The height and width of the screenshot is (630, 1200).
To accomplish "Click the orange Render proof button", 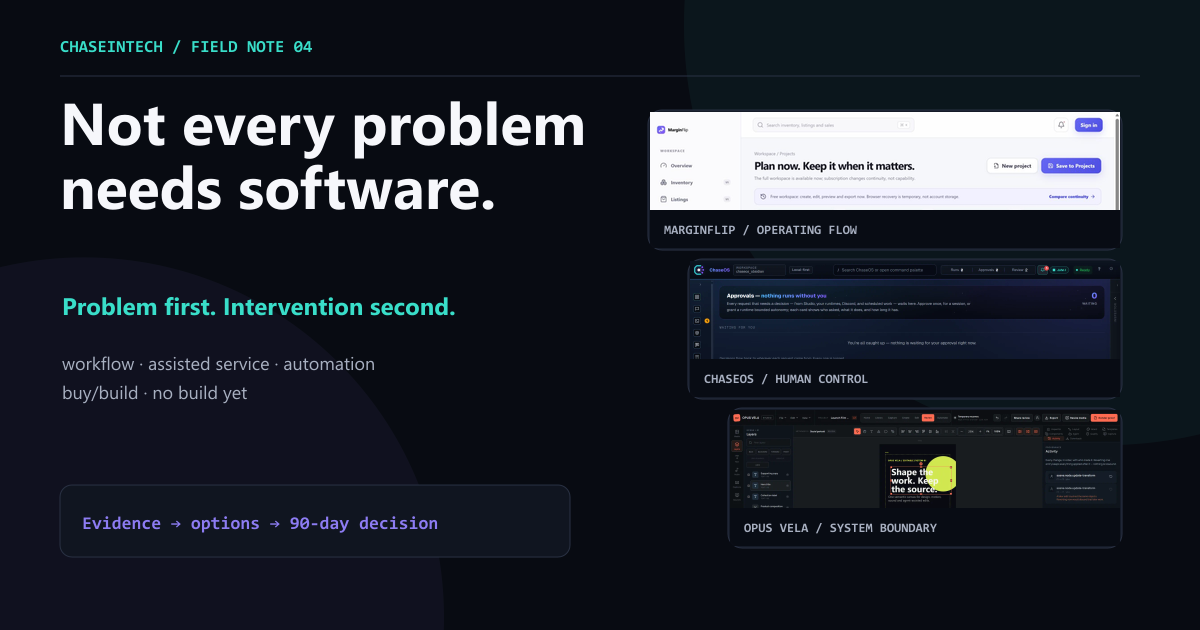I will click(1104, 418).
